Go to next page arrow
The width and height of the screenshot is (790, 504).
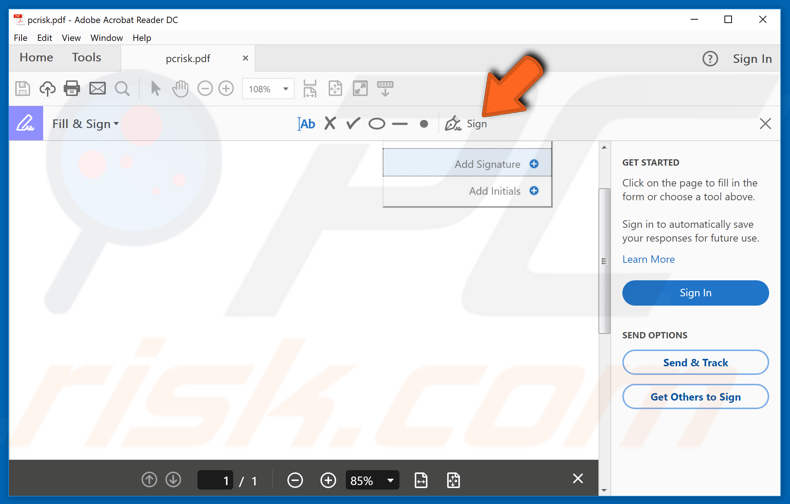click(173, 479)
